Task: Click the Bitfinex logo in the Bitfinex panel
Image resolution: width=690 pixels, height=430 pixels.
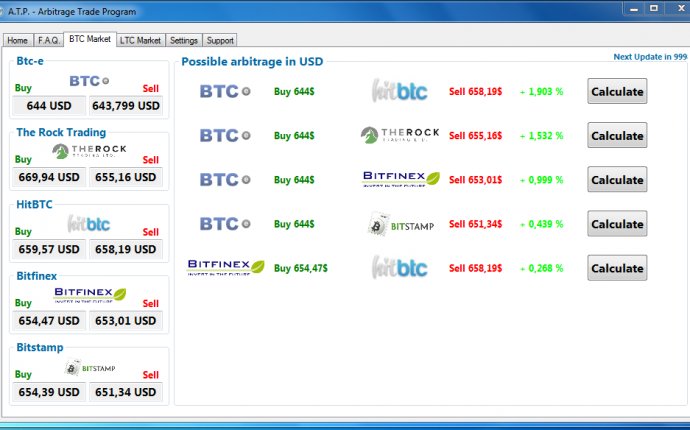Action: (x=90, y=294)
